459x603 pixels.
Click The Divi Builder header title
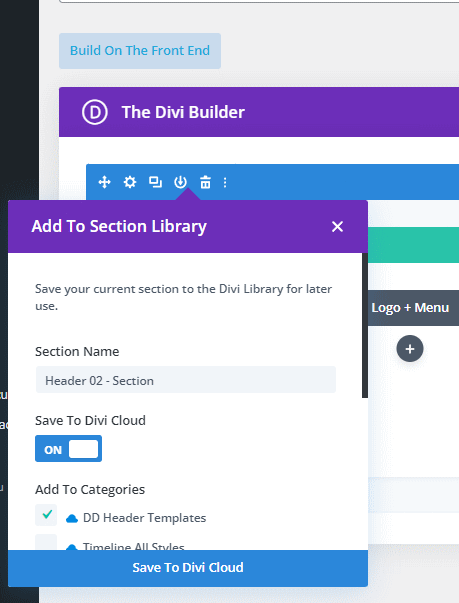click(x=183, y=112)
